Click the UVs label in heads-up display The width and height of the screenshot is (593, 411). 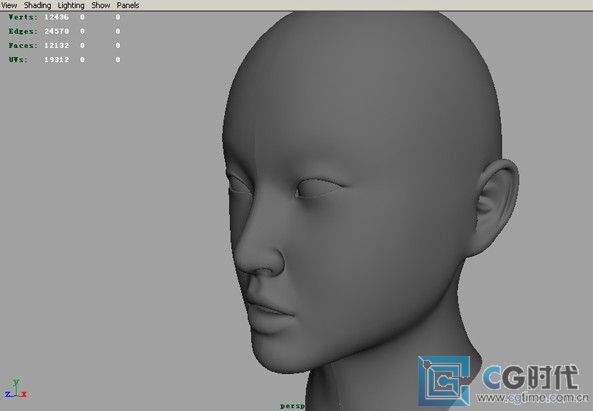coord(18,60)
